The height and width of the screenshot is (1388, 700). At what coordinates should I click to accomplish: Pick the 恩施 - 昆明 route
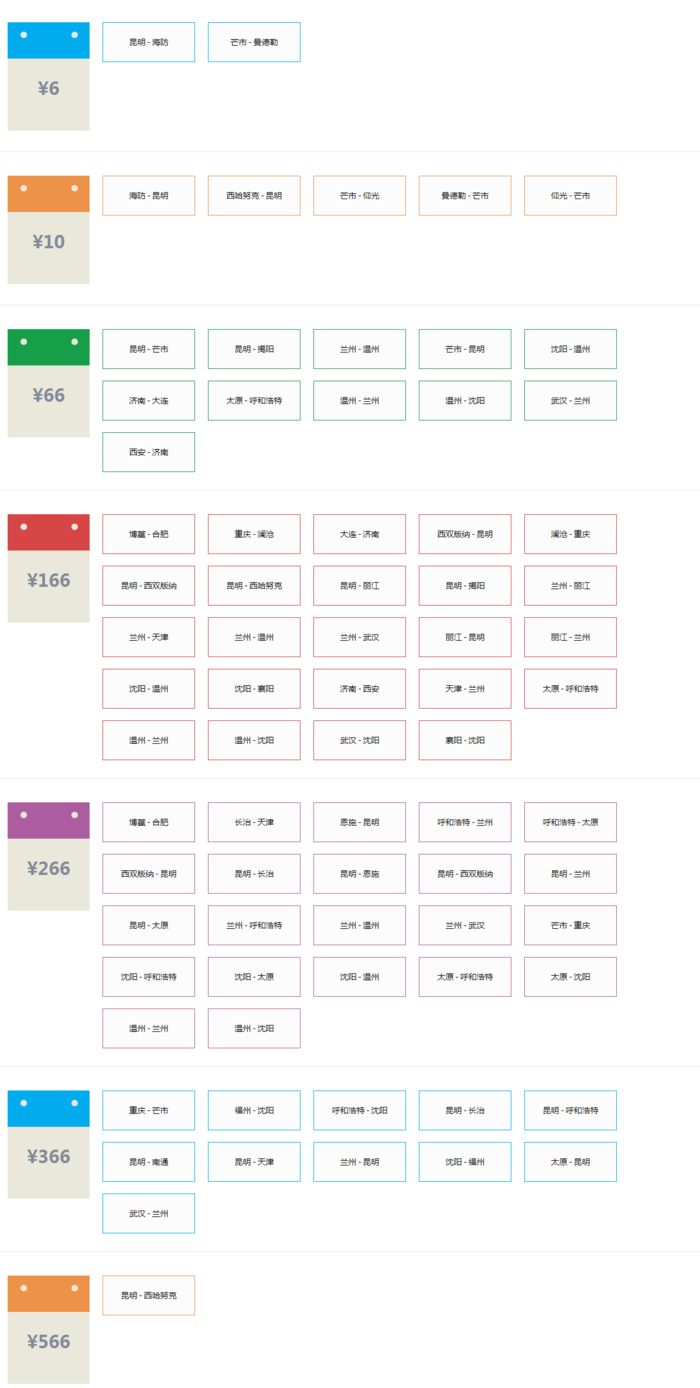tap(359, 822)
